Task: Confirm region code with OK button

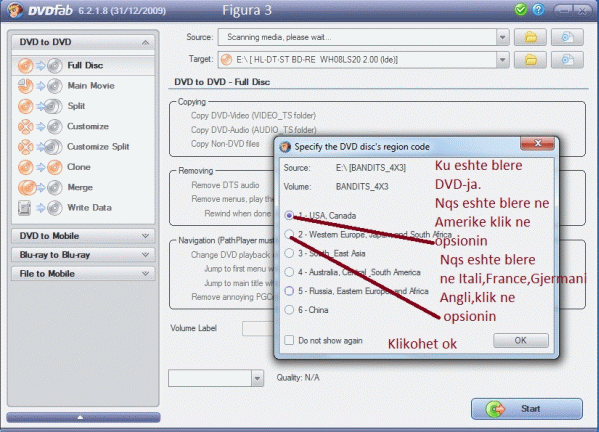Action: [521, 340]
